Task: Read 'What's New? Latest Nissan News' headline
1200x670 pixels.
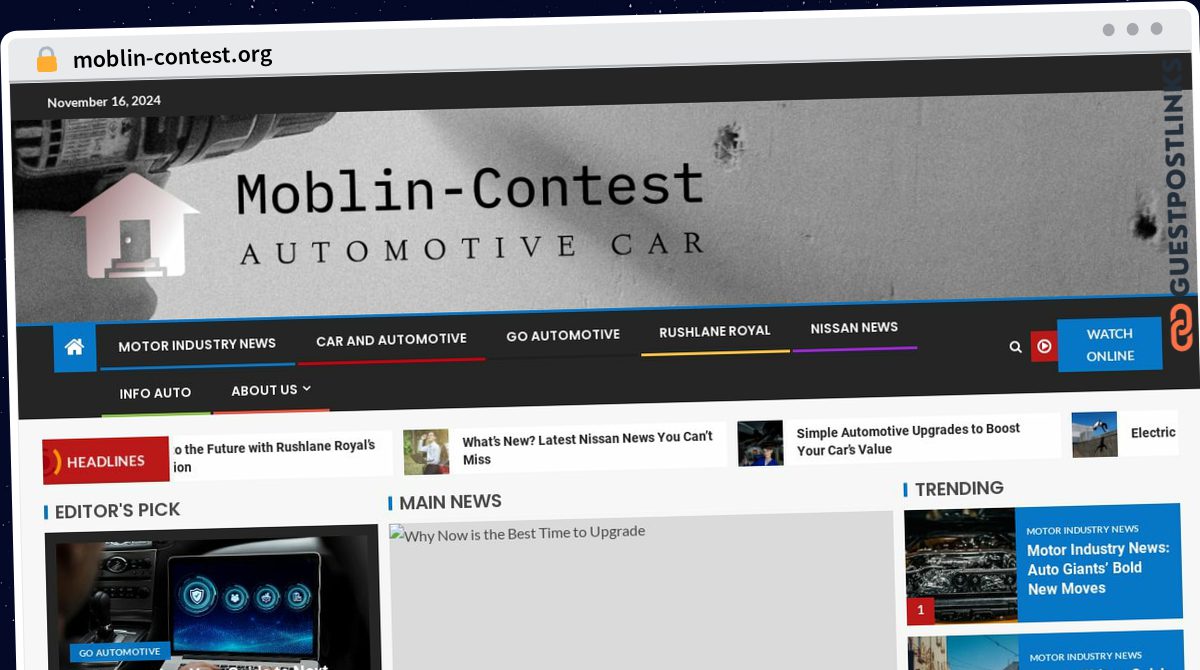Action: tap(588, 448)
